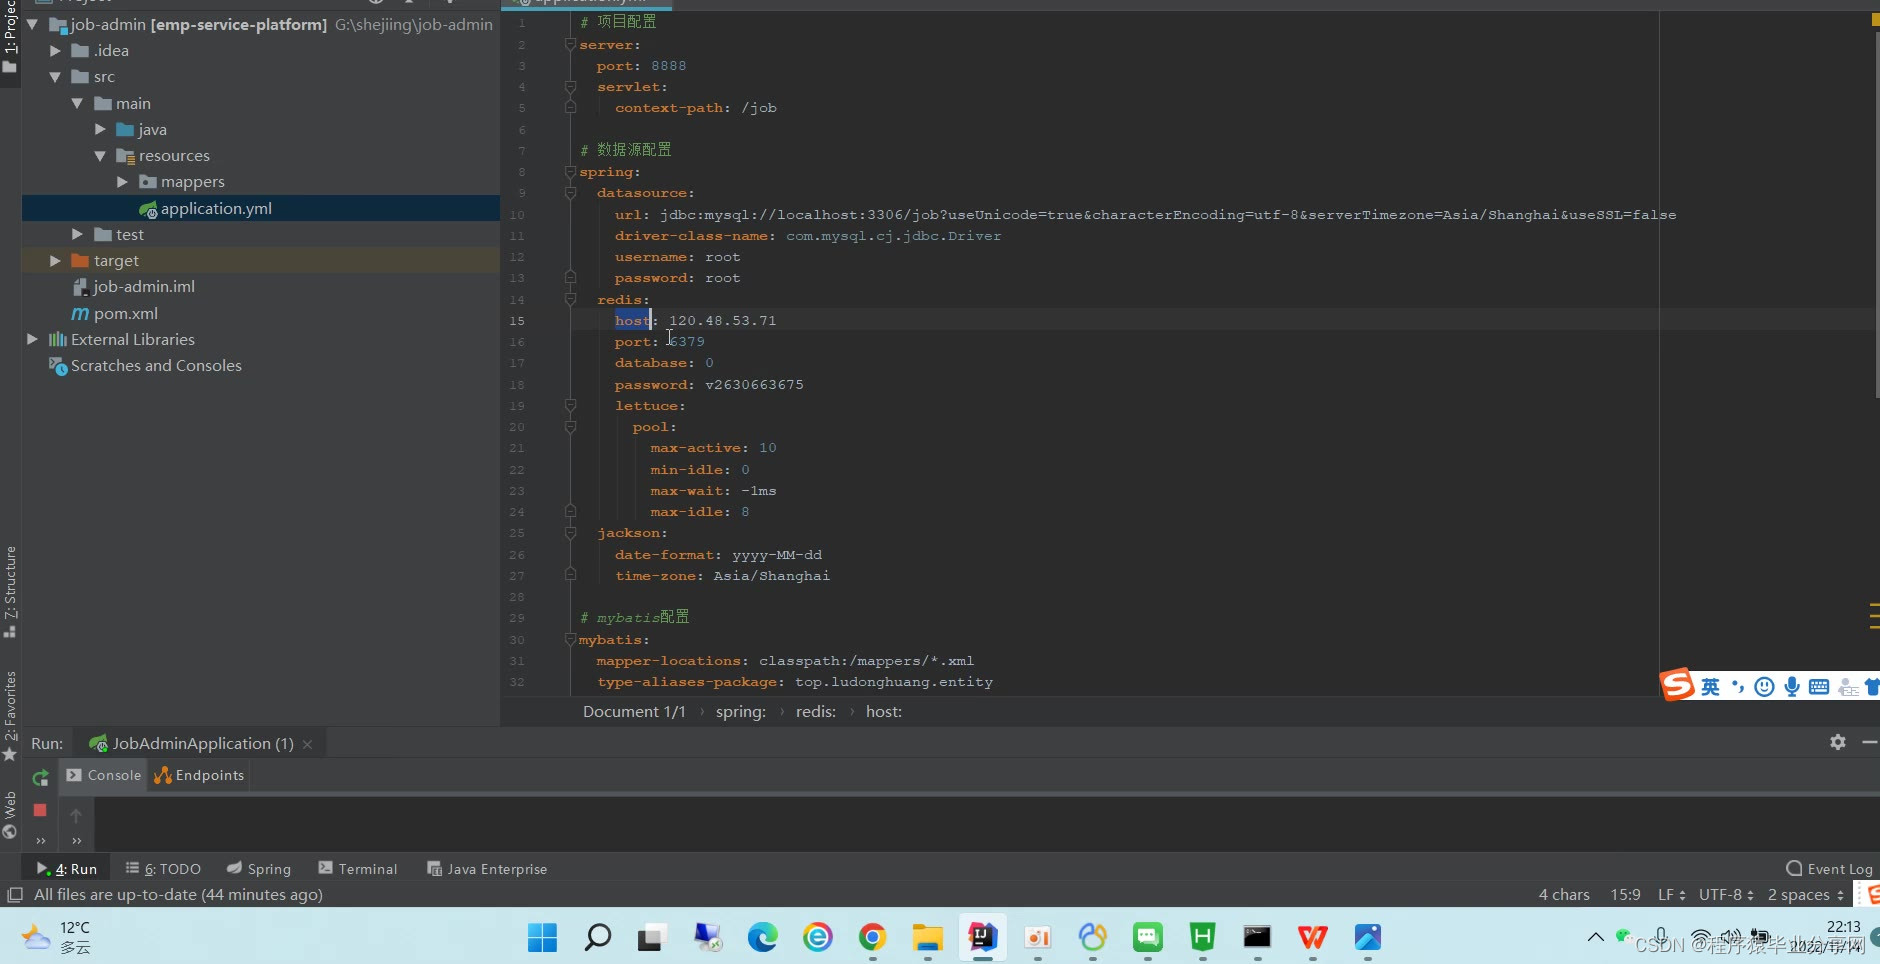Select application.yml in project tree
The height and width of the screenshot is (964, 1880).
(216, 208)
